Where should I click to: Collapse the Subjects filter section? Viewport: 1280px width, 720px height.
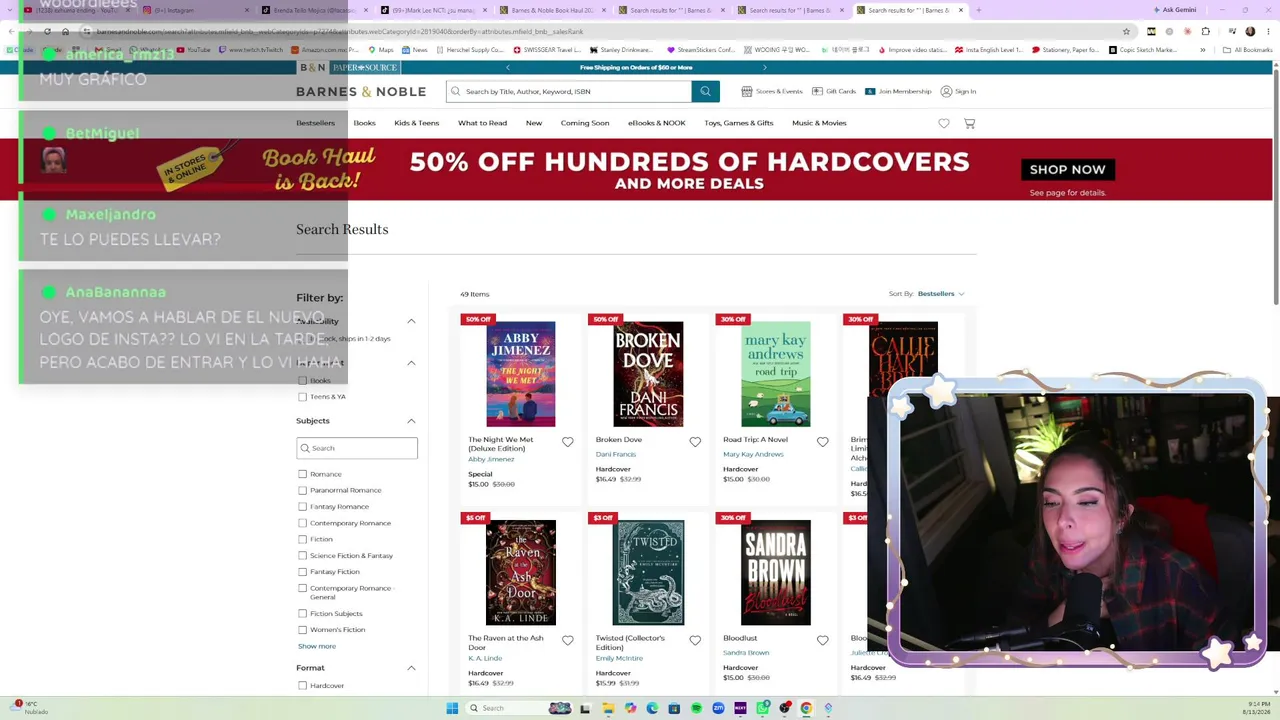coord(411,421)
